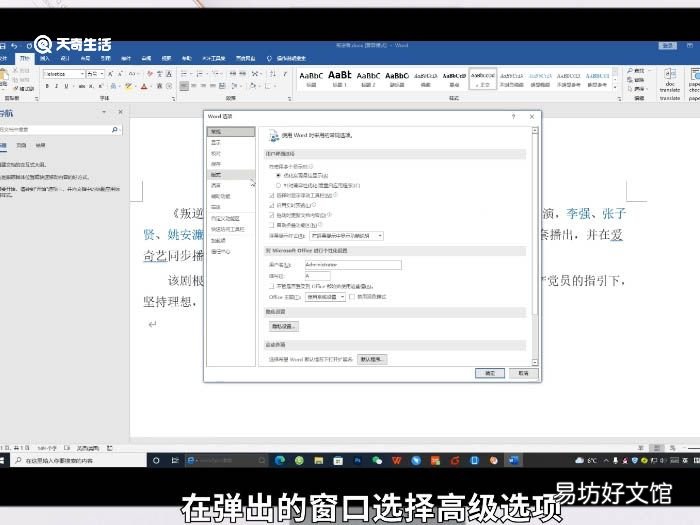The width and height of the screenshot is (700, 525).
Task: Click the Default Programs button
Action: point(372,359)
